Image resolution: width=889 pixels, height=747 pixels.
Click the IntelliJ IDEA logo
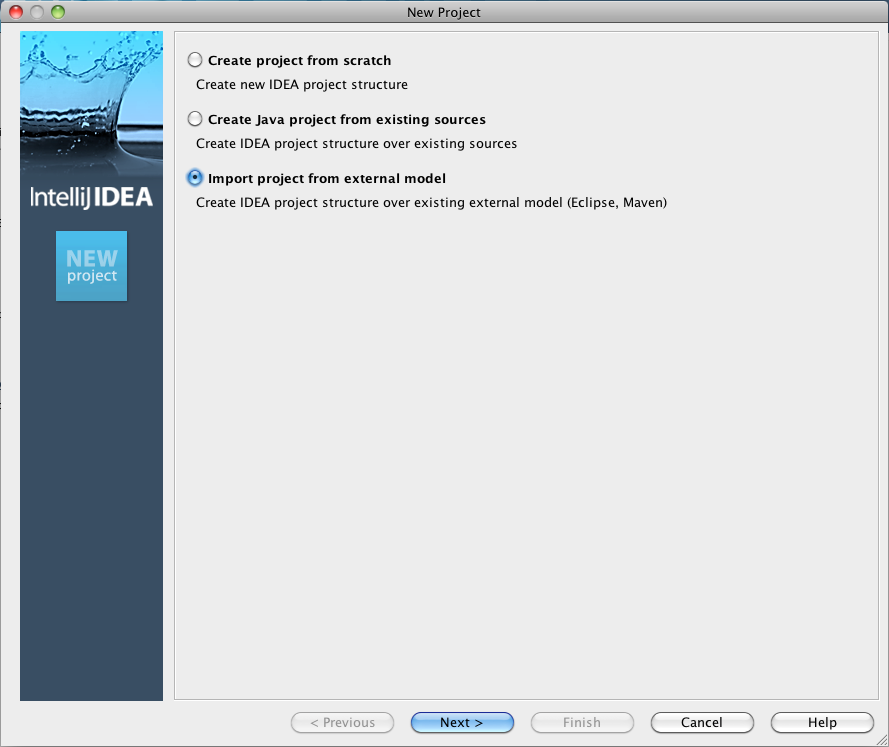coord(91,197)
